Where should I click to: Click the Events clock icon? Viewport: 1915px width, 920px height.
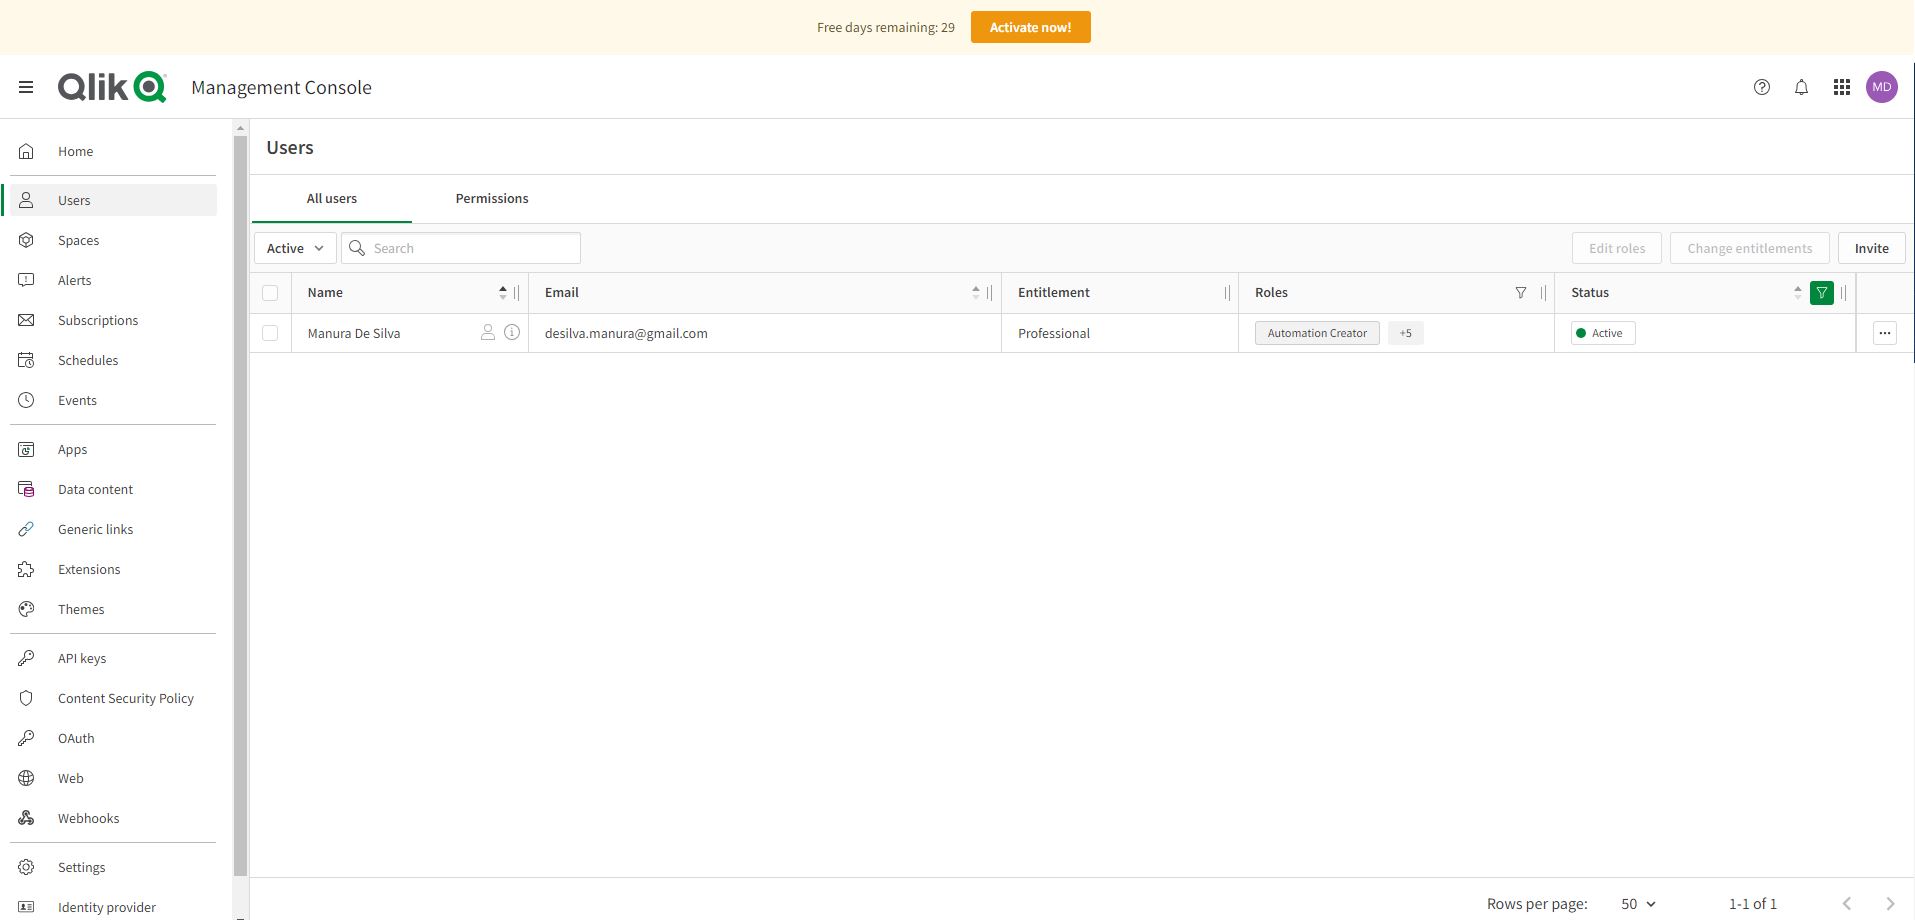(x=27, y=400)
